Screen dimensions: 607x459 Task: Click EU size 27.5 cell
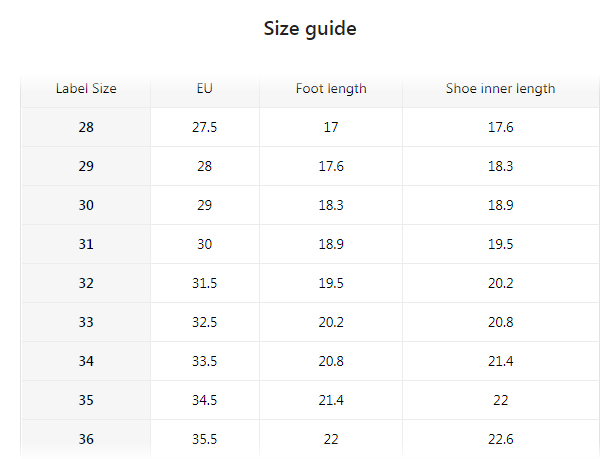tap(205, 128)
